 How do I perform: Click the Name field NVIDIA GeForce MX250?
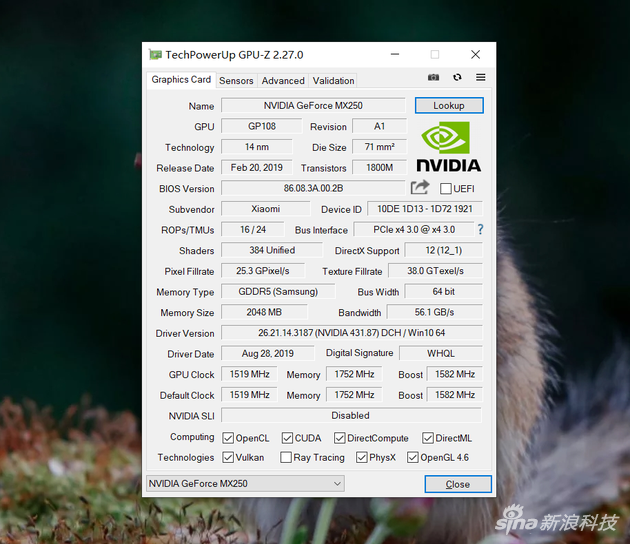tap(313, 105)
